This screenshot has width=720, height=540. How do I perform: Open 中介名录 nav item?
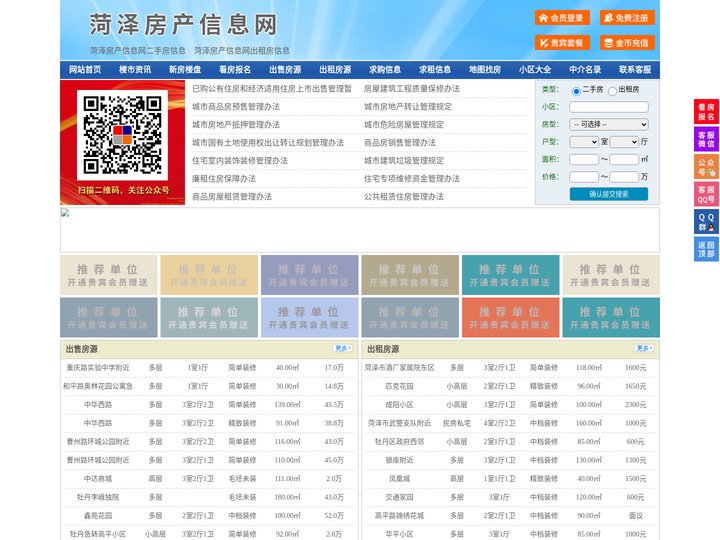click(585, 70)
